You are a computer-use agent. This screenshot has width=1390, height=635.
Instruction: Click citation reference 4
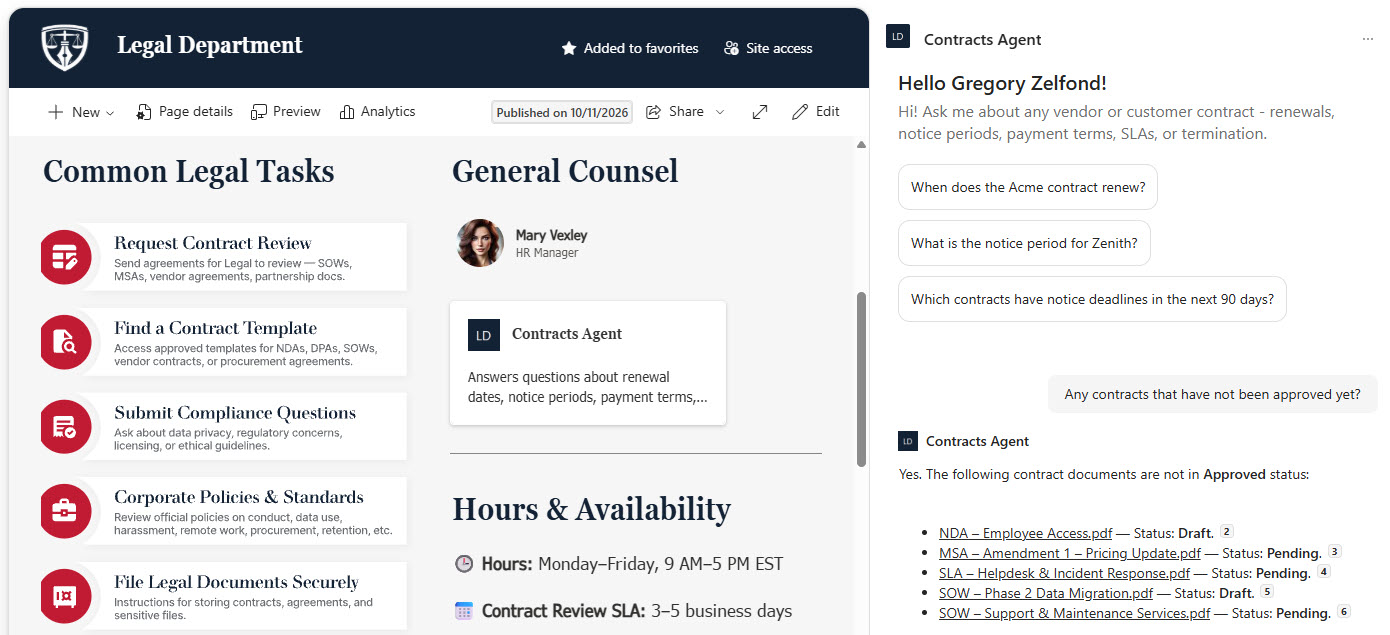tap(1324, 572)
